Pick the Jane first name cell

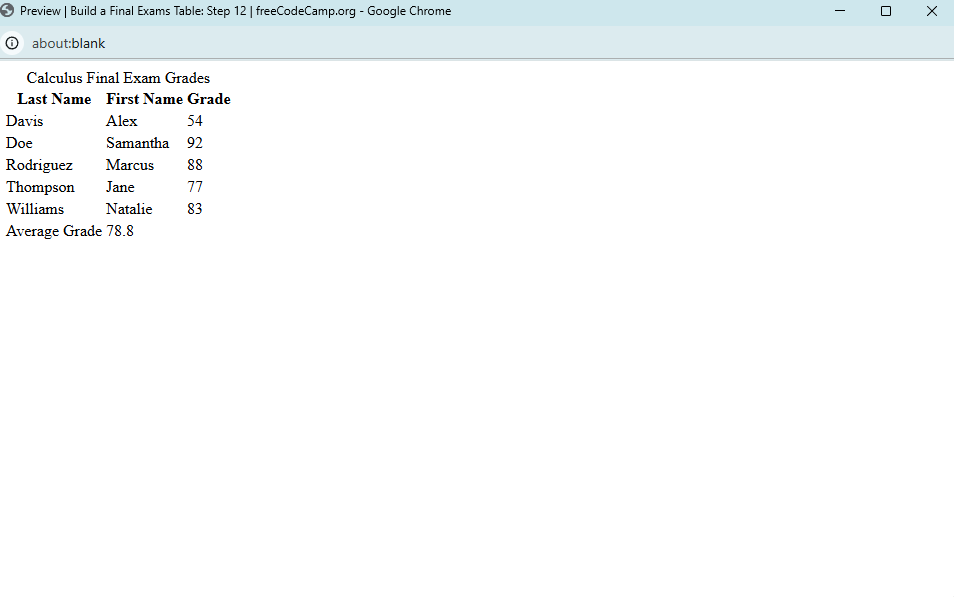(x=120, y=187)
